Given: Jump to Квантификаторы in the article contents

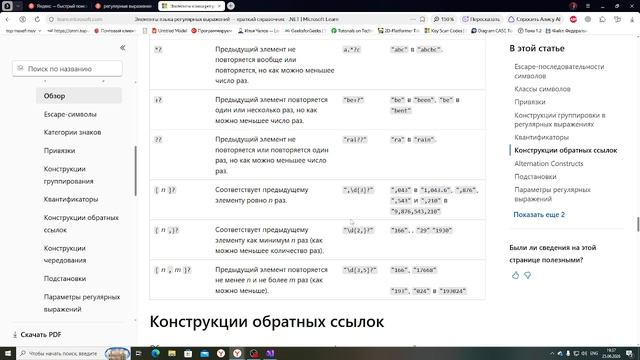Looking at the screenshot, I should pos(542,137).
